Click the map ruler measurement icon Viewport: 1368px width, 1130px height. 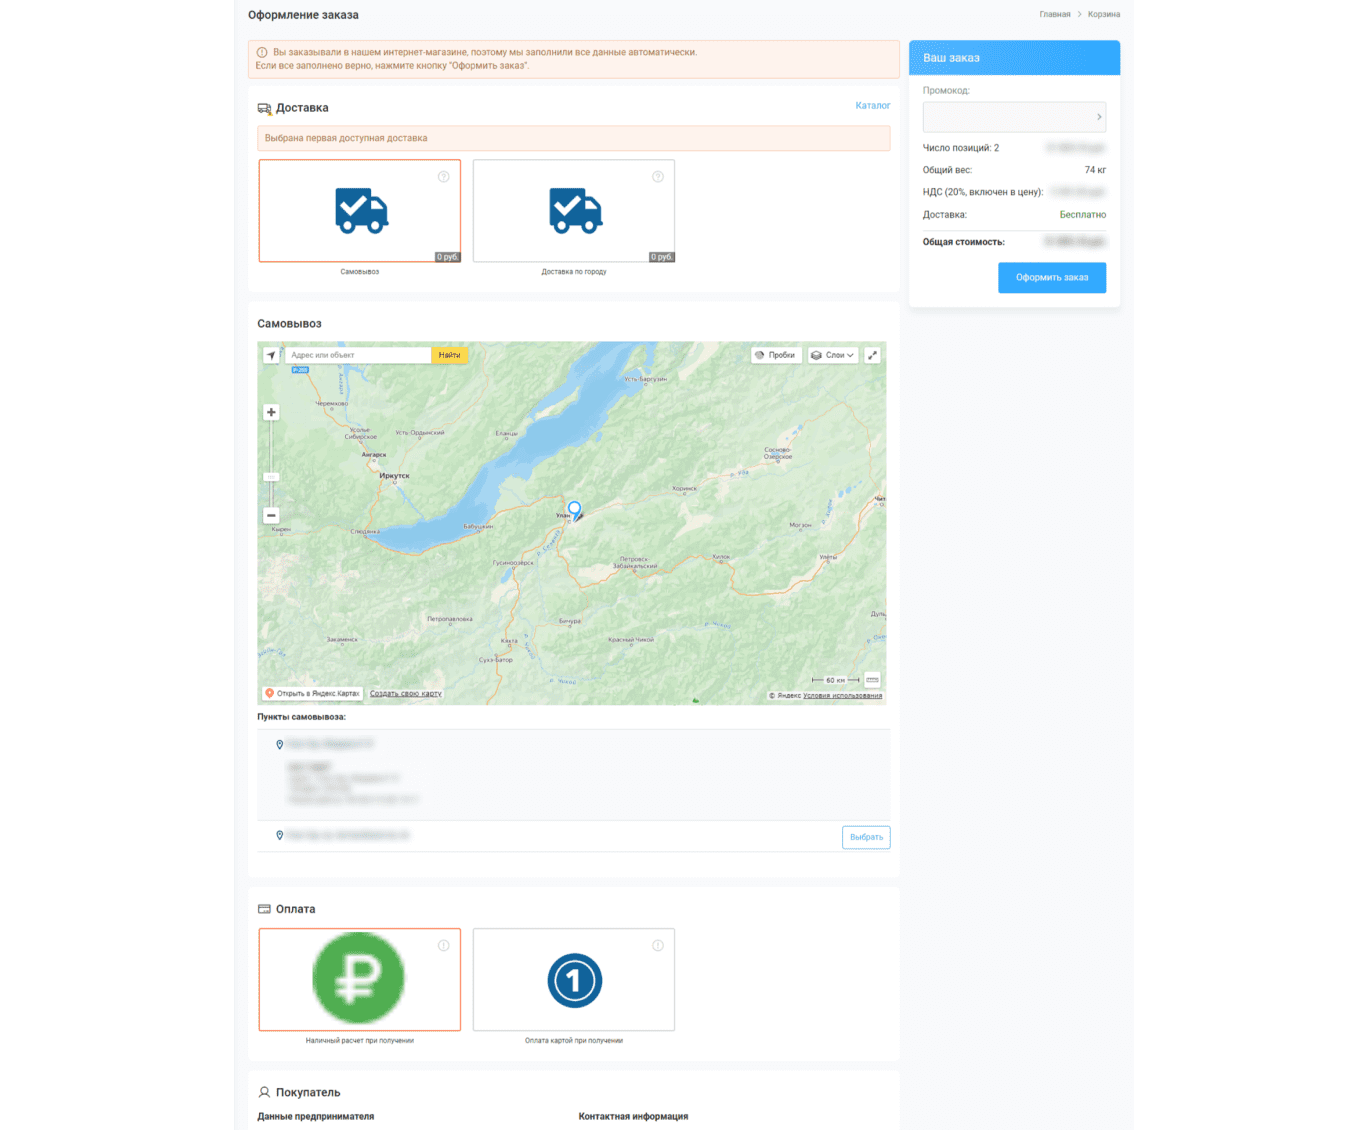(872, 680)
